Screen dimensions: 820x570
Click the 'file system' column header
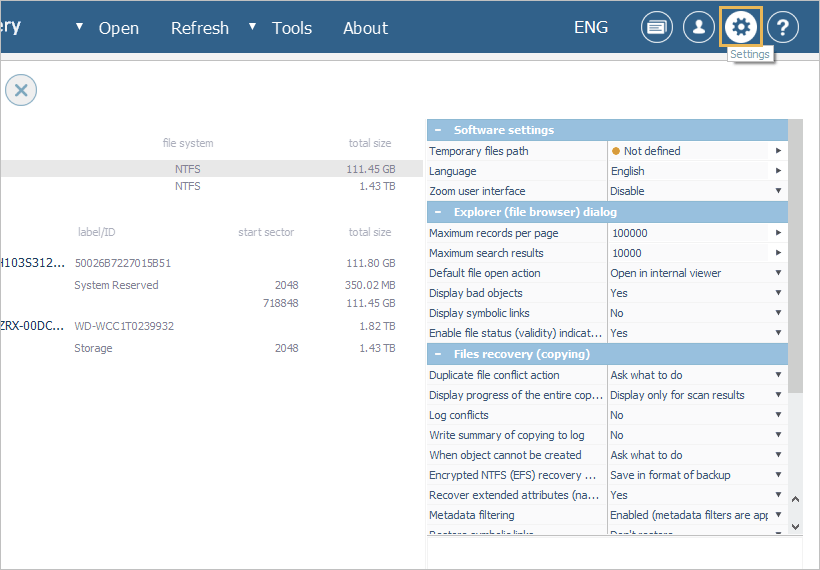(188, 143)
